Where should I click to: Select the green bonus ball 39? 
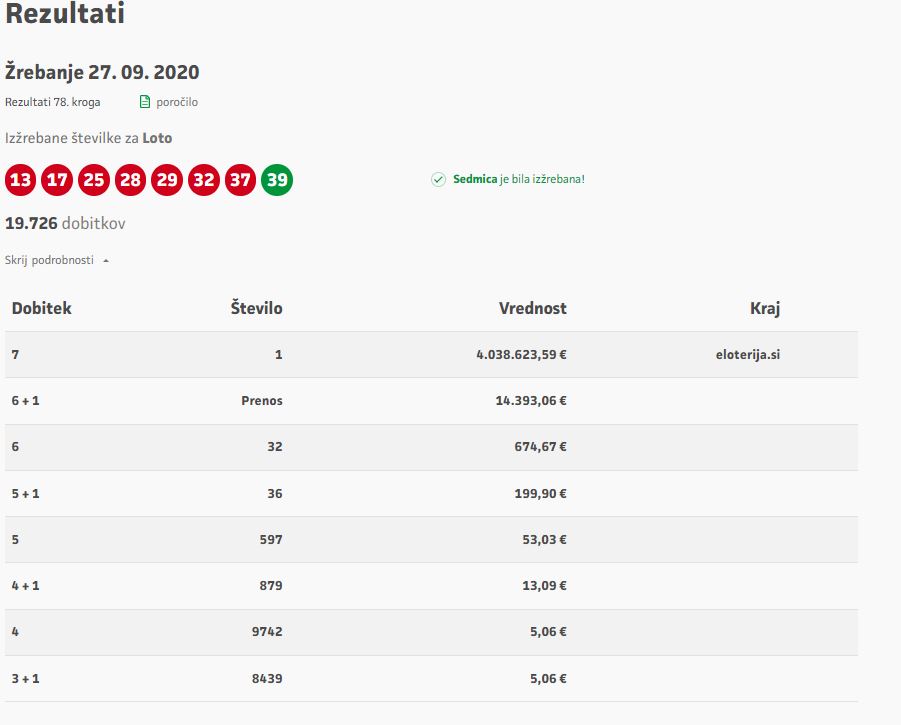click(x=277, y=180)
